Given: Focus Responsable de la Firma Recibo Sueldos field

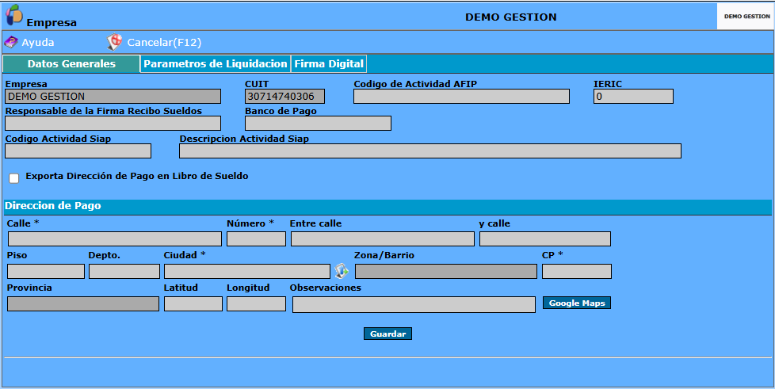Looking at the screenshot, I should click(x=113, y=124).
